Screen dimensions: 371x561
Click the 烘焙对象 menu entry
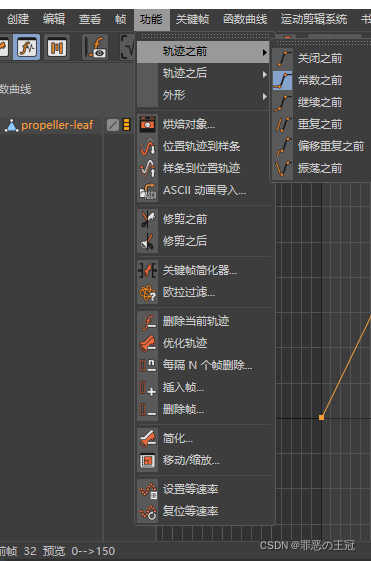point(204,124)
